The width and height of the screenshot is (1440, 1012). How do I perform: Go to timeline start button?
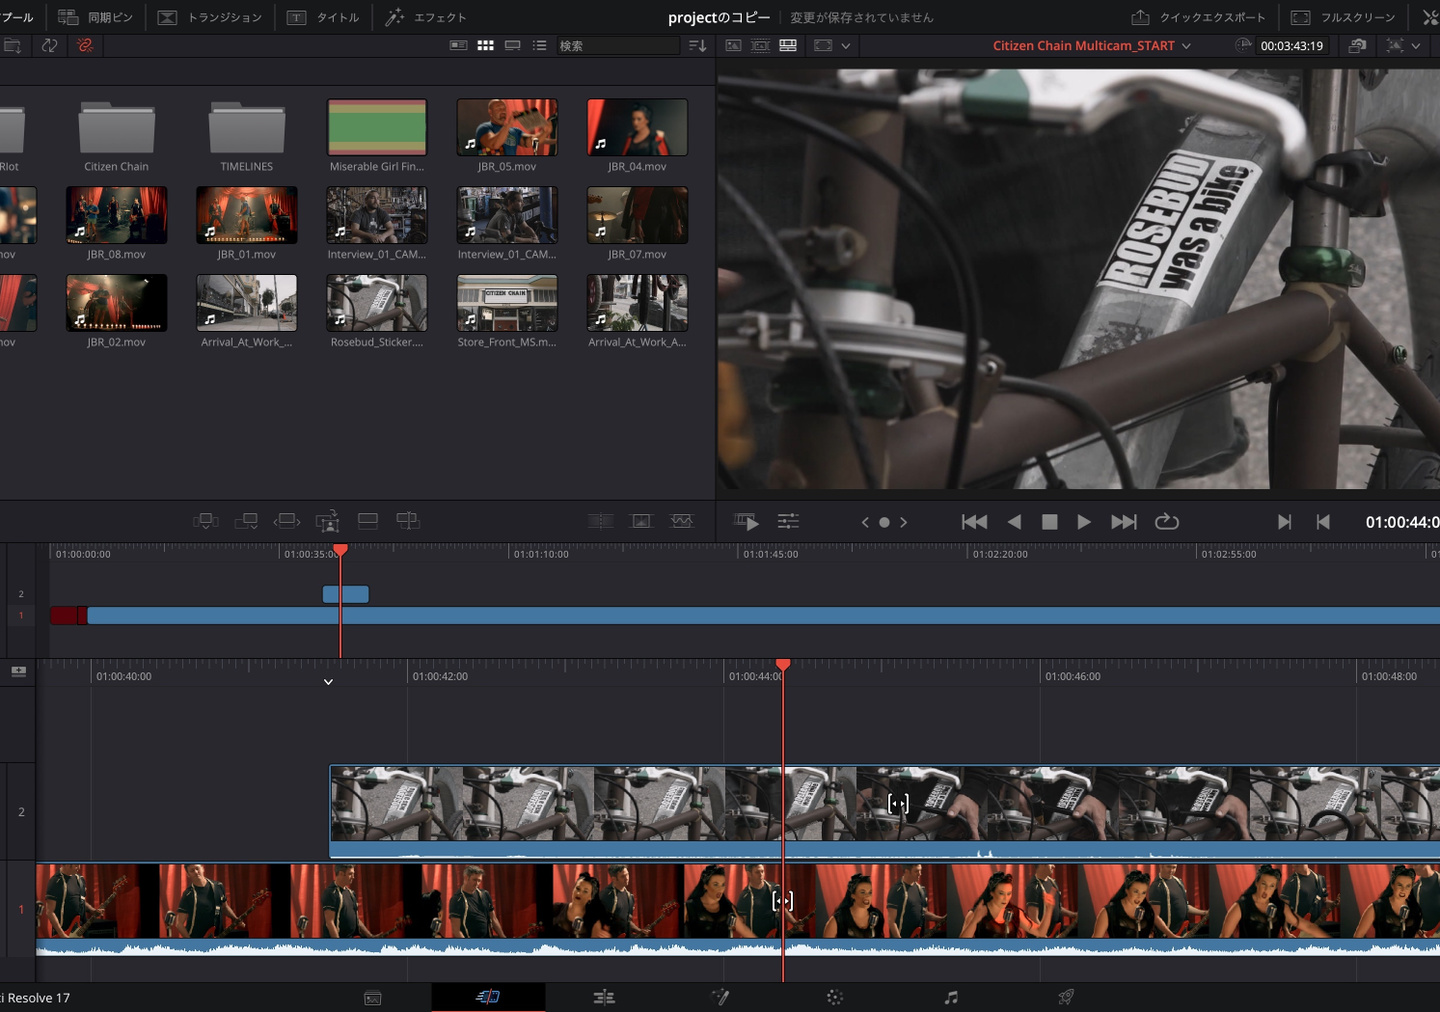point(974,522)
